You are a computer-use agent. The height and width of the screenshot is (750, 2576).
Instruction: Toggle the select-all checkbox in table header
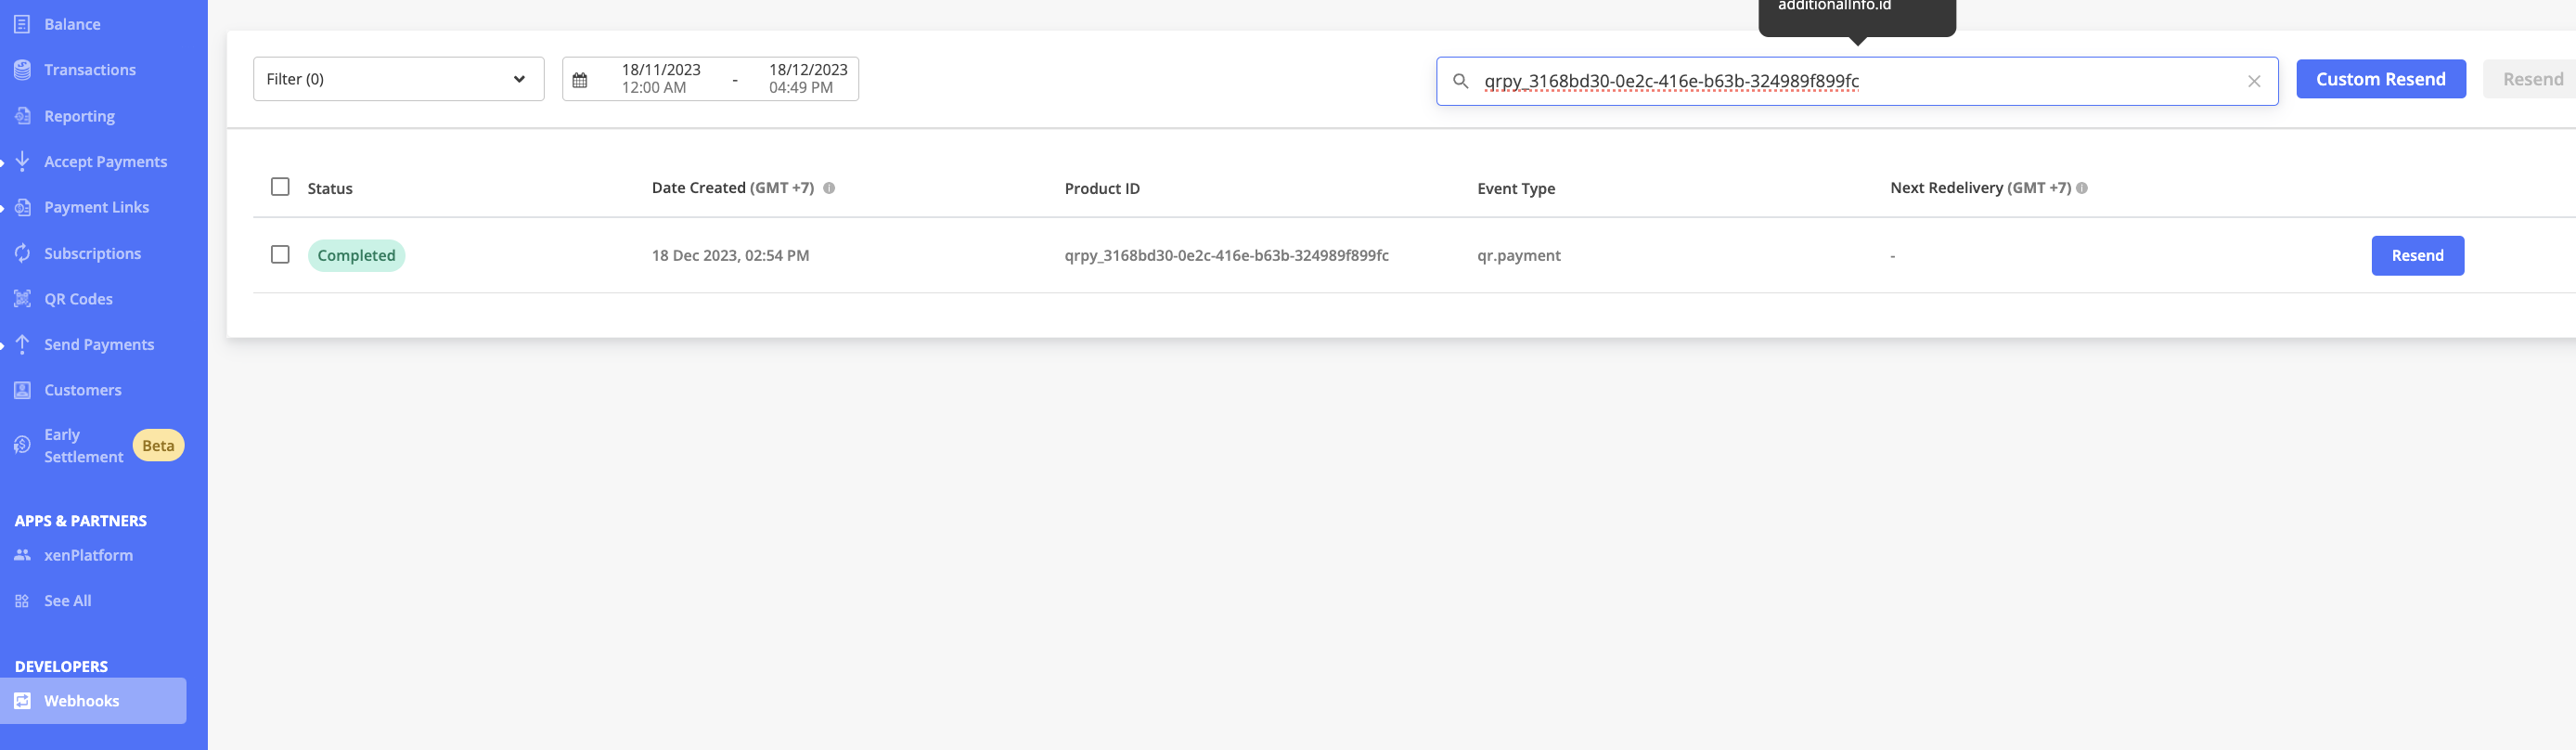pos(280,187)
